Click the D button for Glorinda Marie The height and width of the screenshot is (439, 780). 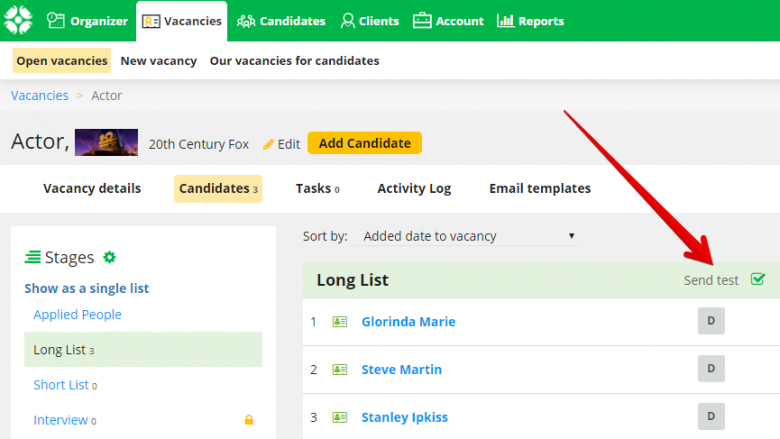coord(711,321)
